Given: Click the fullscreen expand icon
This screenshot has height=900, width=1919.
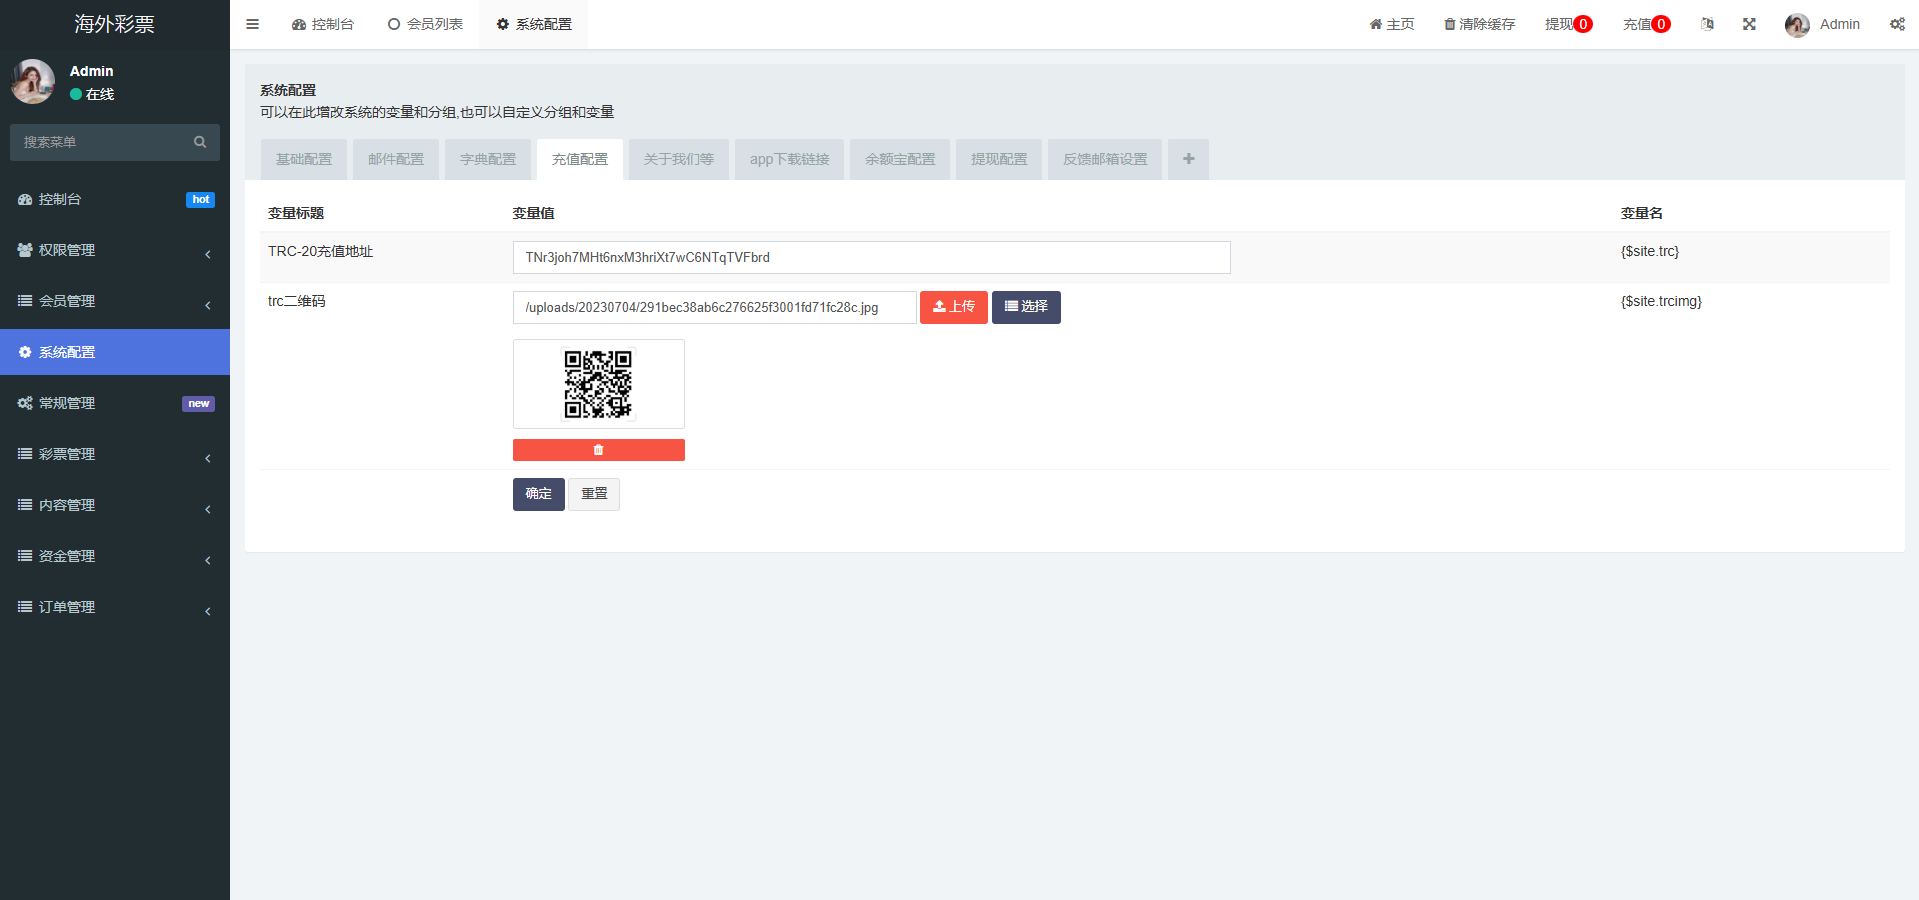Looking at the screenshot, I should [1749, 24].
